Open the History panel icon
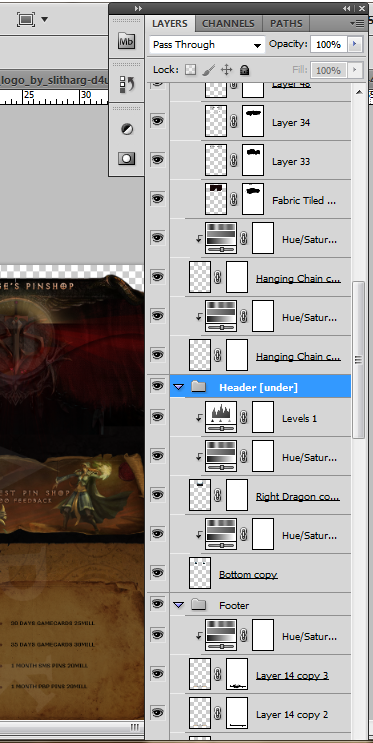This screenshot has height=743, width=373. [x=126, y=84]
